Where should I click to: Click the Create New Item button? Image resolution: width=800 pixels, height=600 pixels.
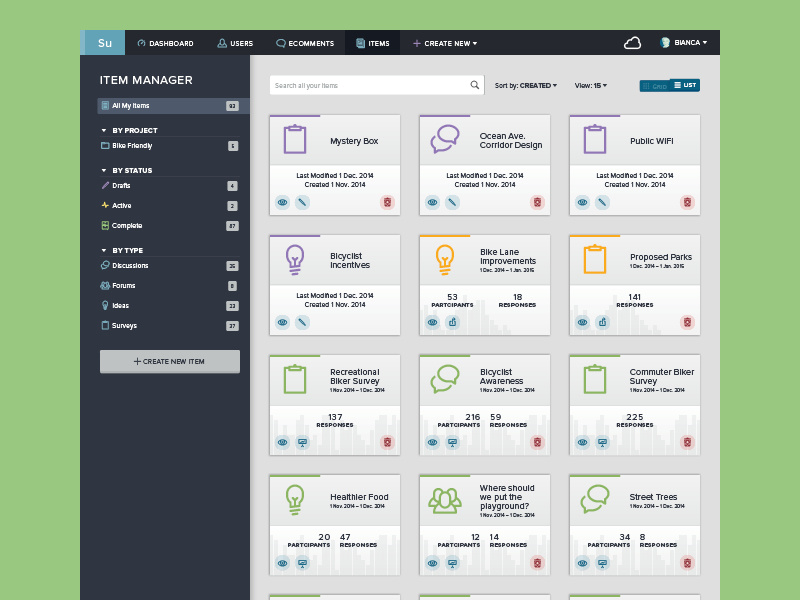pyautogui.click(x=169, y=361)
